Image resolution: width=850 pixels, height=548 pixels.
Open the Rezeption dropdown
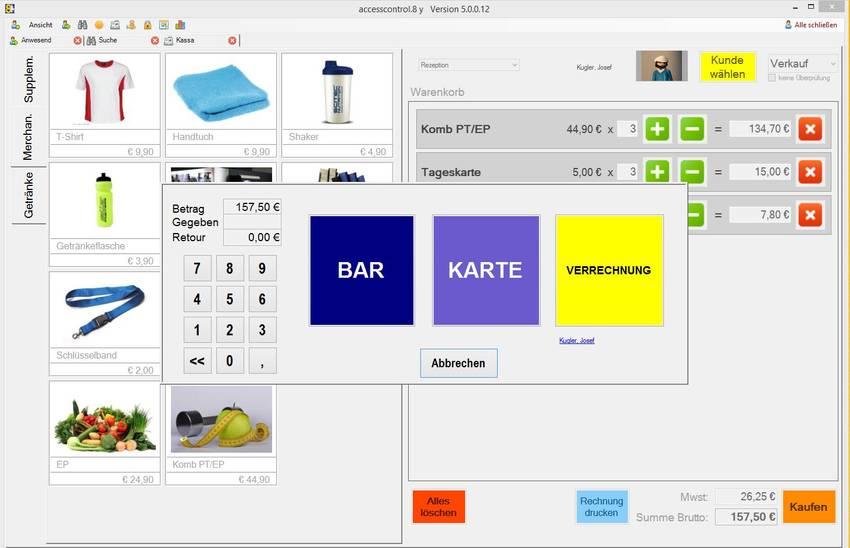[468, 65]
